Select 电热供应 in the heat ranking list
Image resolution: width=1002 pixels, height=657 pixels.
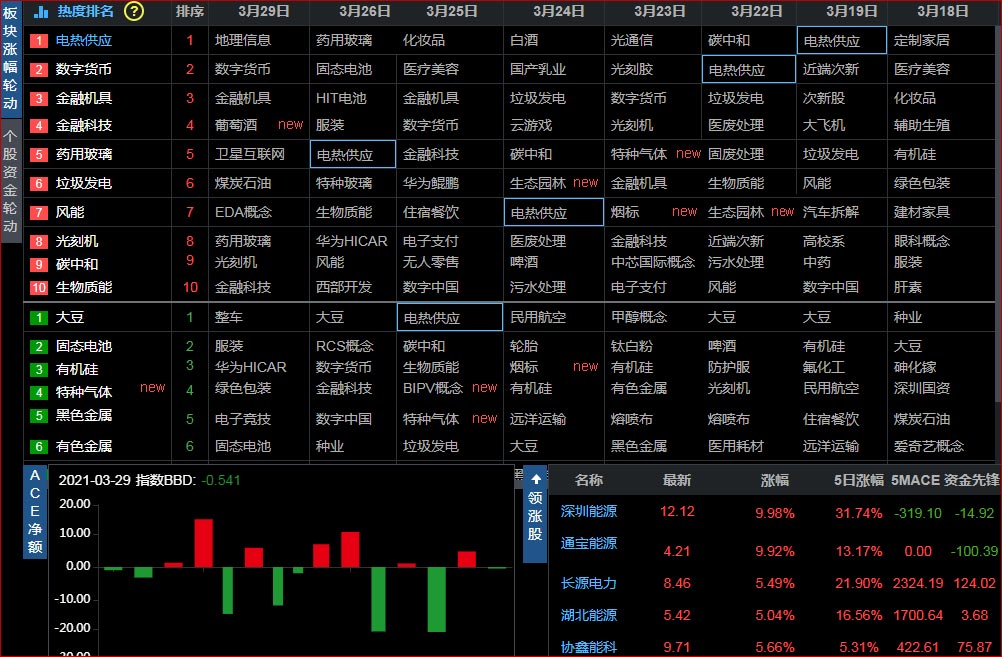click(84, 40)
